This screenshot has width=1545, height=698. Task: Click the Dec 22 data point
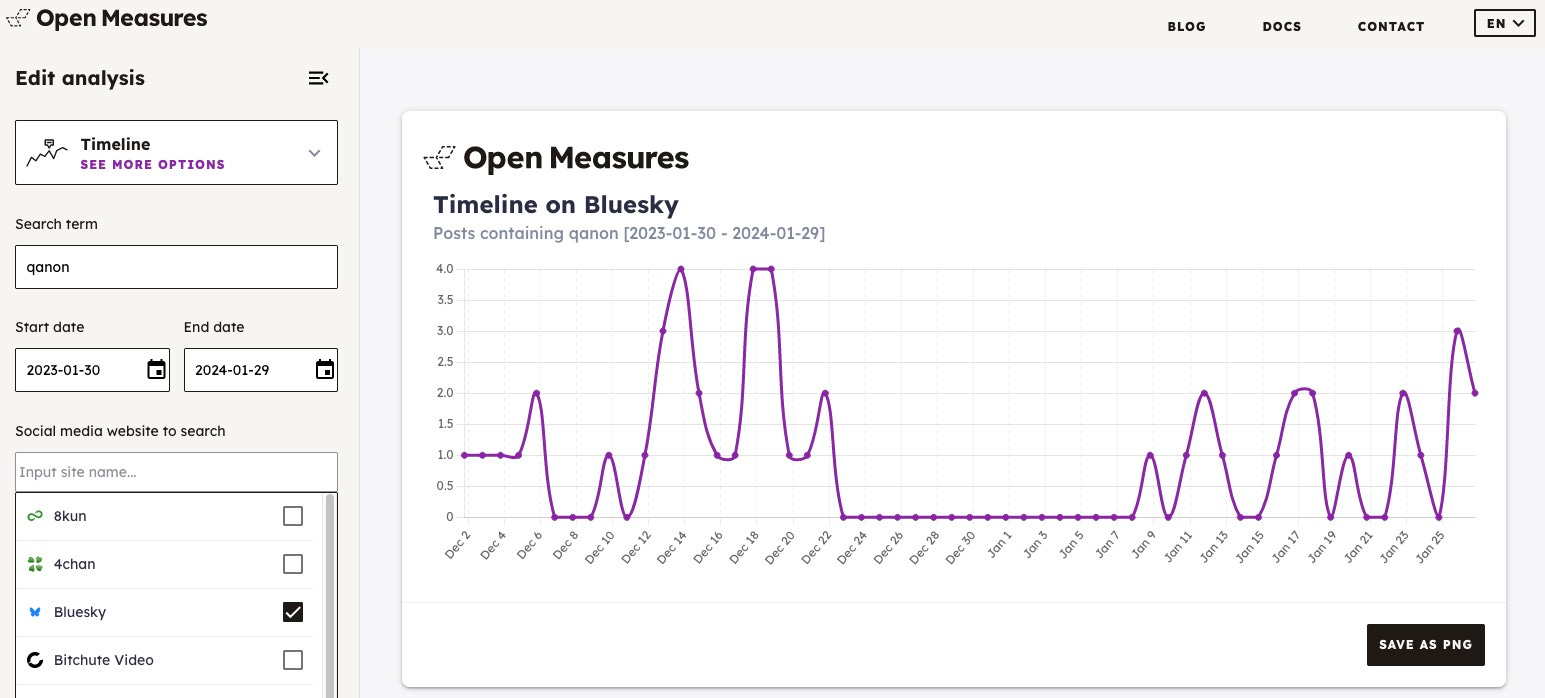[x=825, y=393]
